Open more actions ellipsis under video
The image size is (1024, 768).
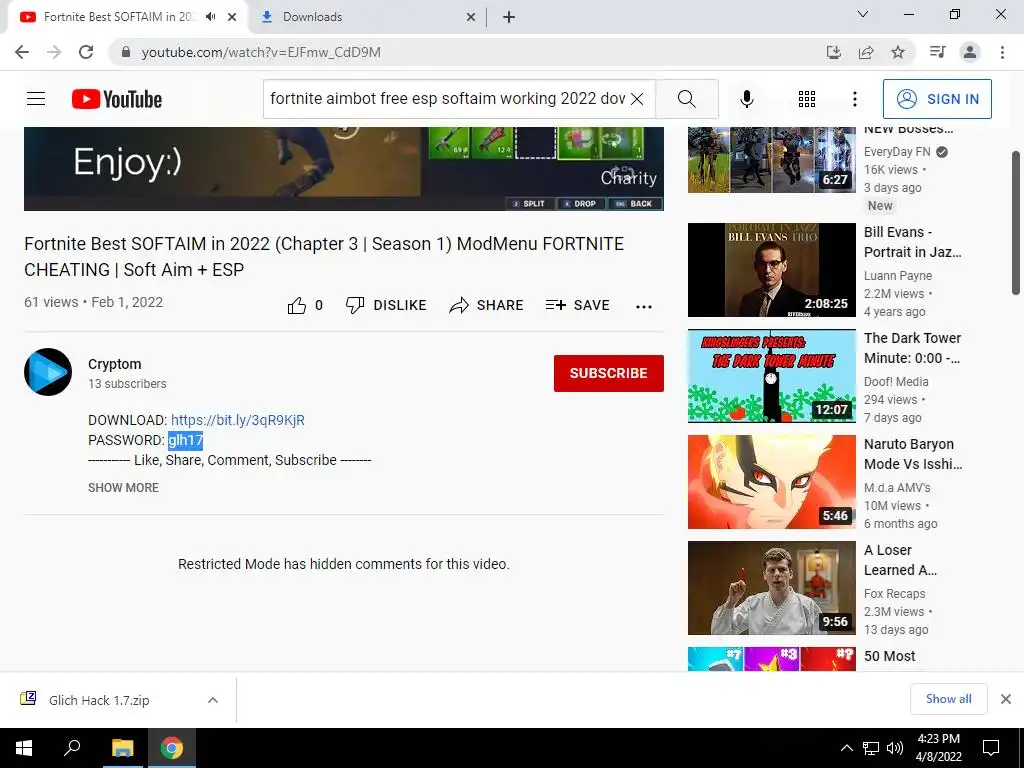pyautogui.click(x=644, y=306)
